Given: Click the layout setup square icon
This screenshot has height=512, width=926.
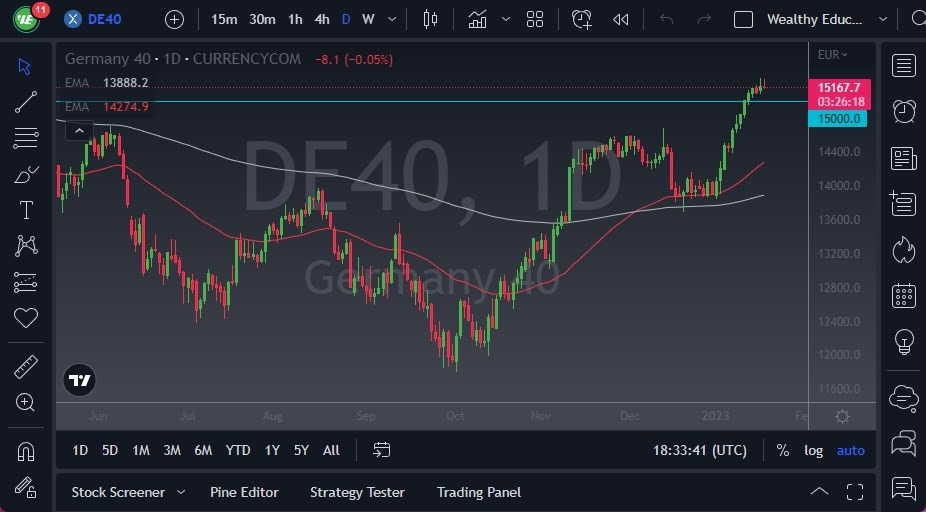Looking at the screenshot, I should [x=744, y=19].
